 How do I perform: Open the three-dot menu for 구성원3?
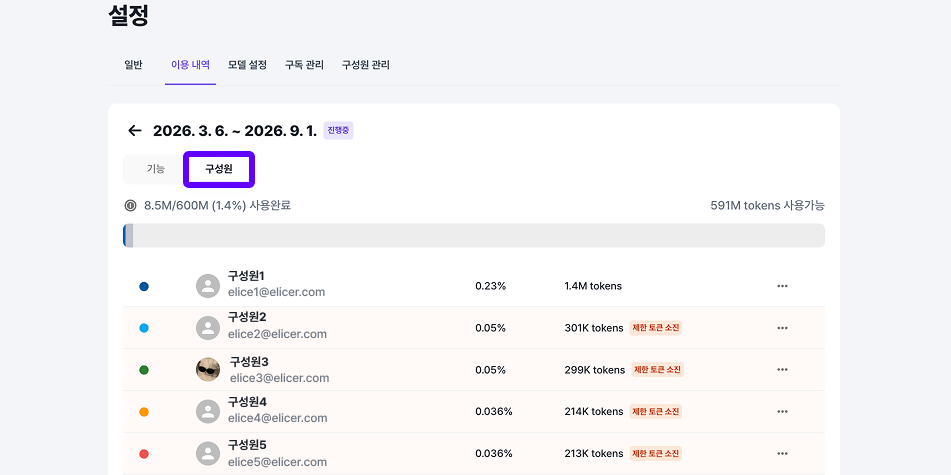point(782,370)
